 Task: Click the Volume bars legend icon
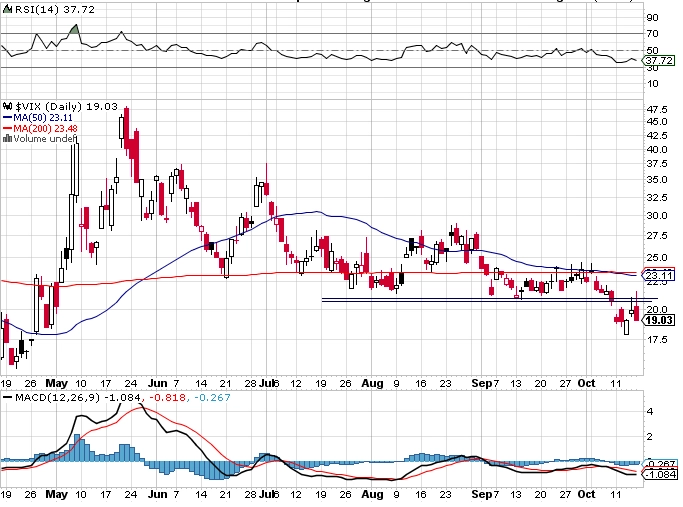7,139
